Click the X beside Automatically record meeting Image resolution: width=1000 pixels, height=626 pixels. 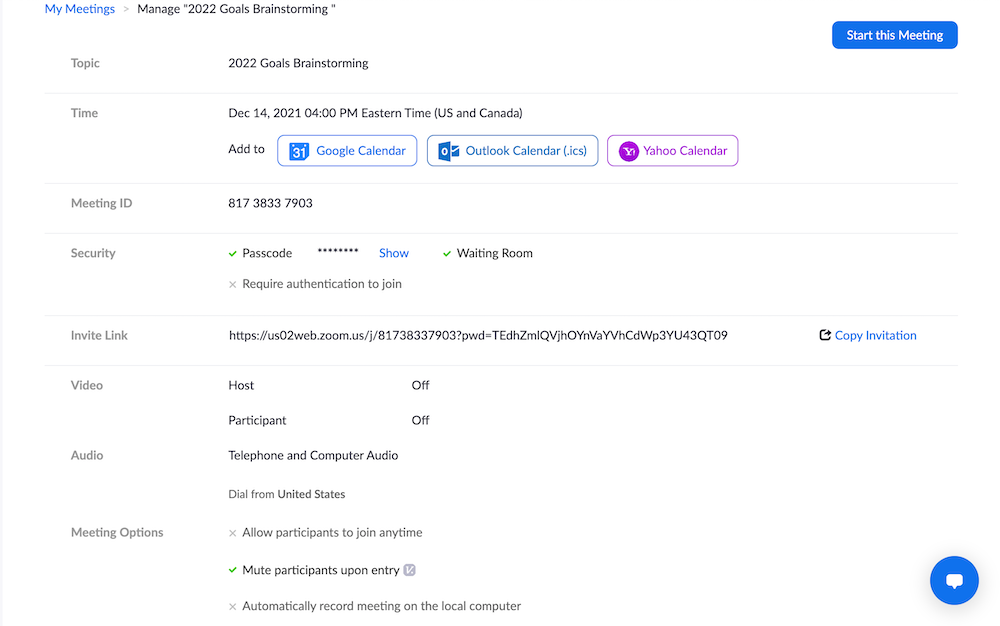pos(233,606)
